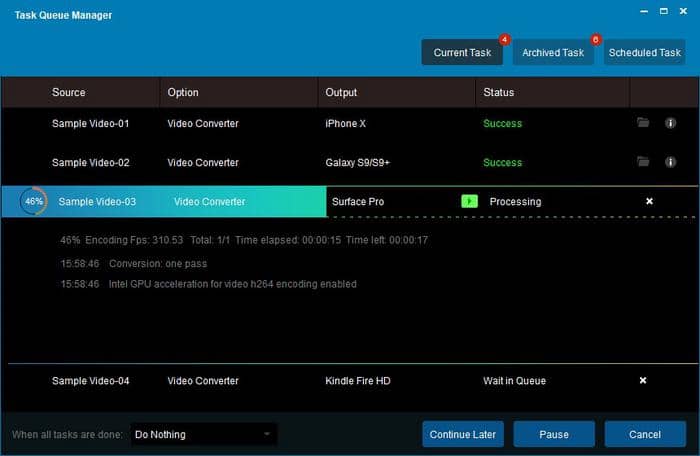Screen dimensions: 700x456
Task: Cancel the task queue
Action: pyautogui.click(x=645, y=434)
